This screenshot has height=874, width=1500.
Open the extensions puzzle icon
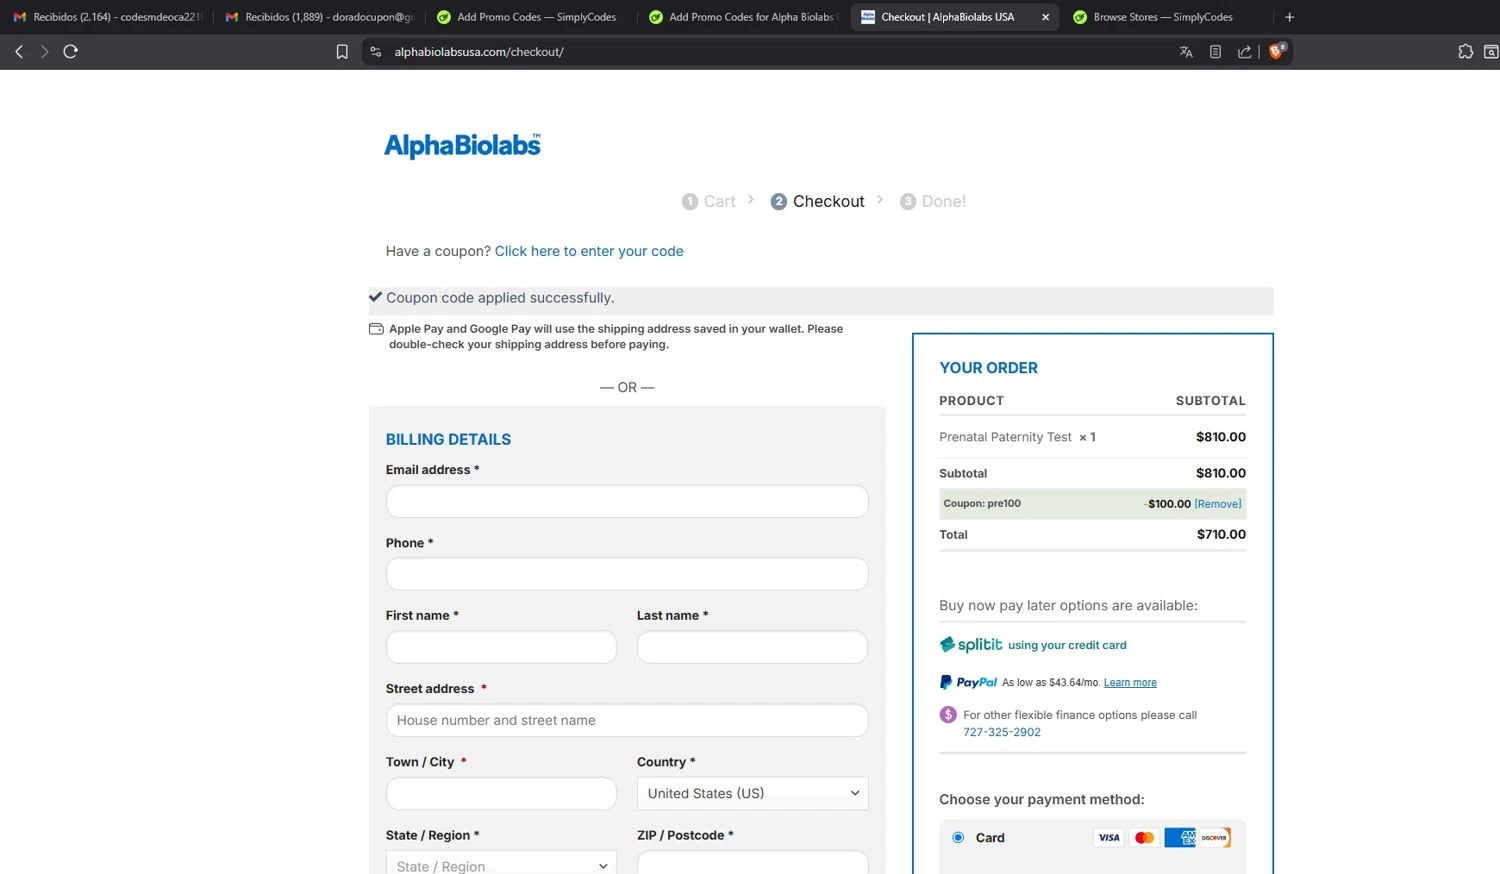pyautogui.click(x=1465, y=52)
